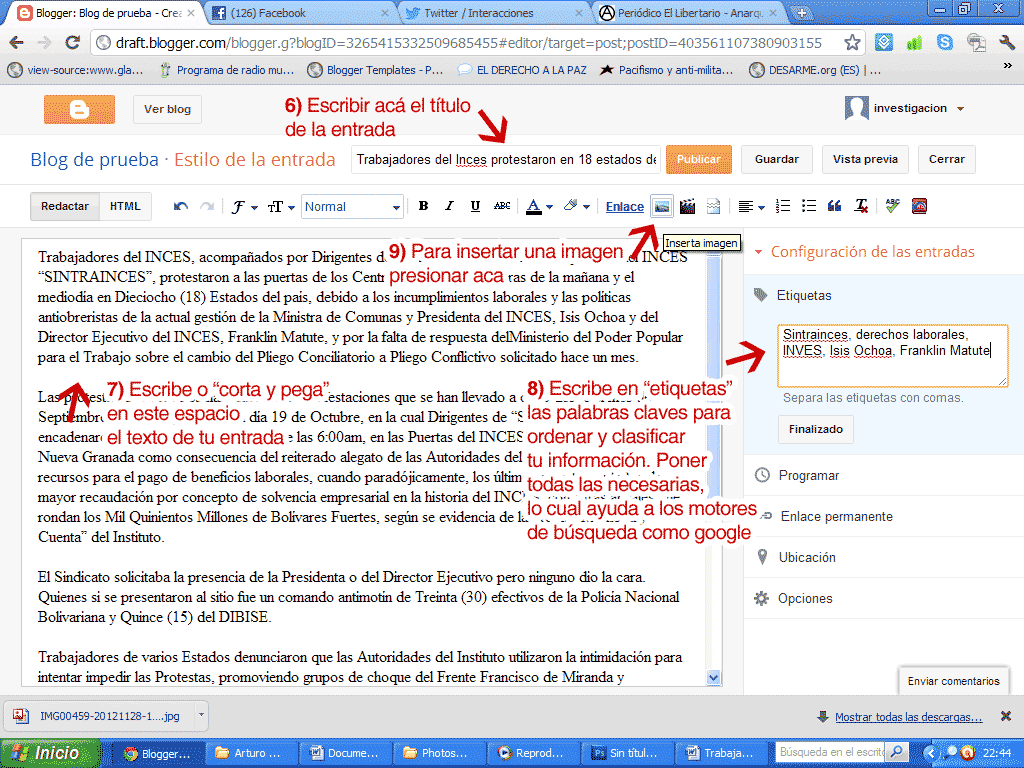Image resolution: width=1024 pixels, height=768 pixels.
Task: Switch to the Twitter / Interacciones tab
Action: click(485, 13)
